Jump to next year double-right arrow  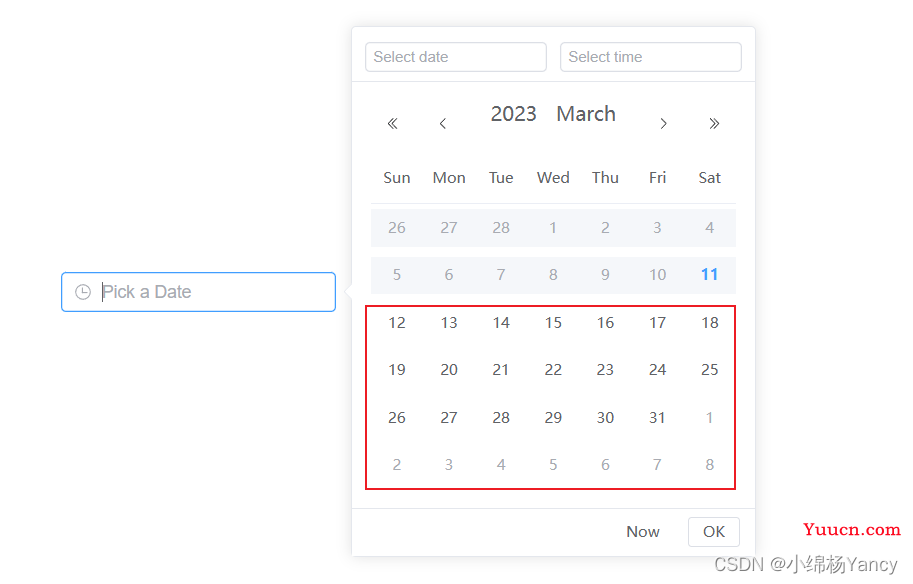(x=714, y=123)
